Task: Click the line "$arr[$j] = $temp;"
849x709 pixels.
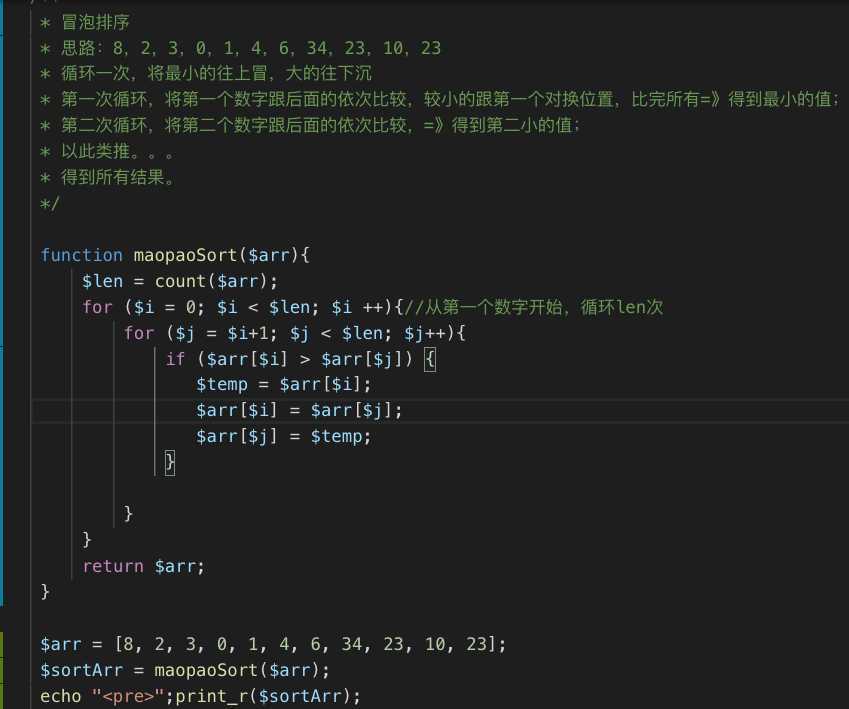Action: (x=284, y=437)
